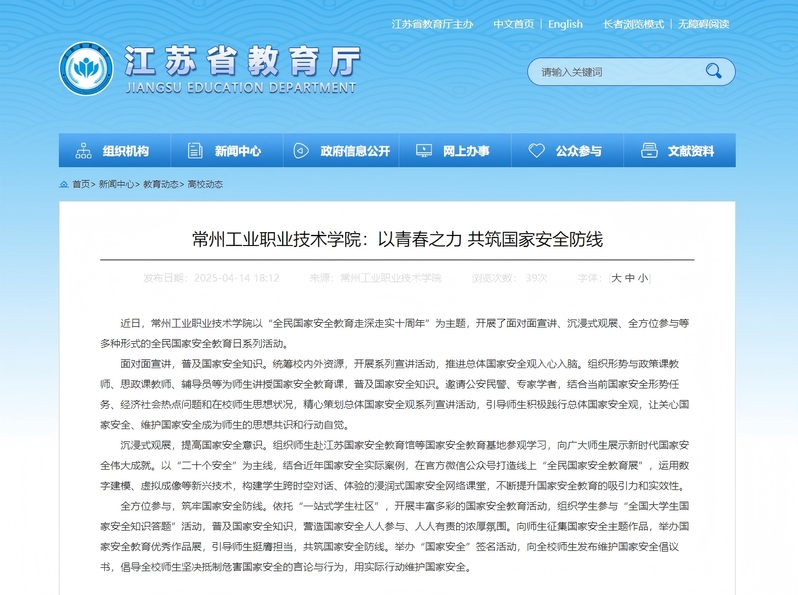
Task: Click the Jiangsu Education Department logo emblem
Action: [86, 69]
